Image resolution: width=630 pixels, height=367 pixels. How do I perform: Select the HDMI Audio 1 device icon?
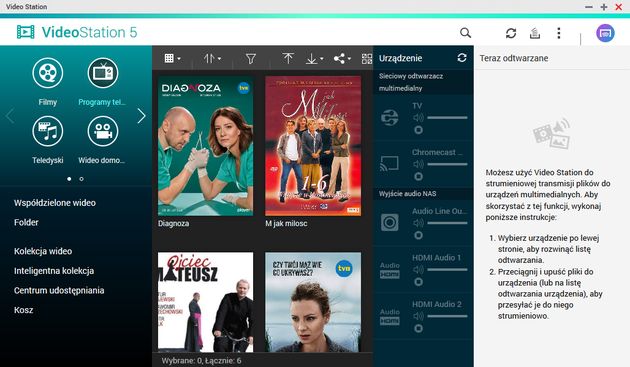(x=389, y=270)
